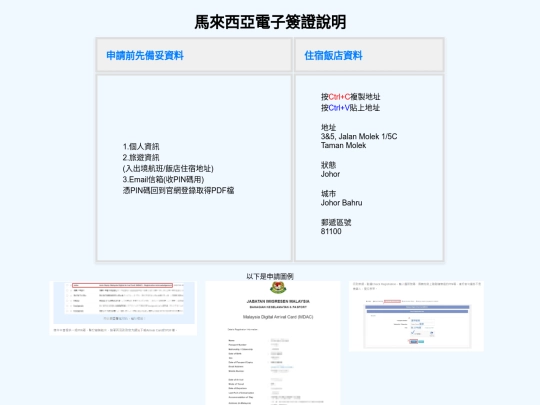Click the line 3.Email信箱(收PIN碼用)
Image resolution: width=540 pixels, height=405 pixels.
point(163,179)
